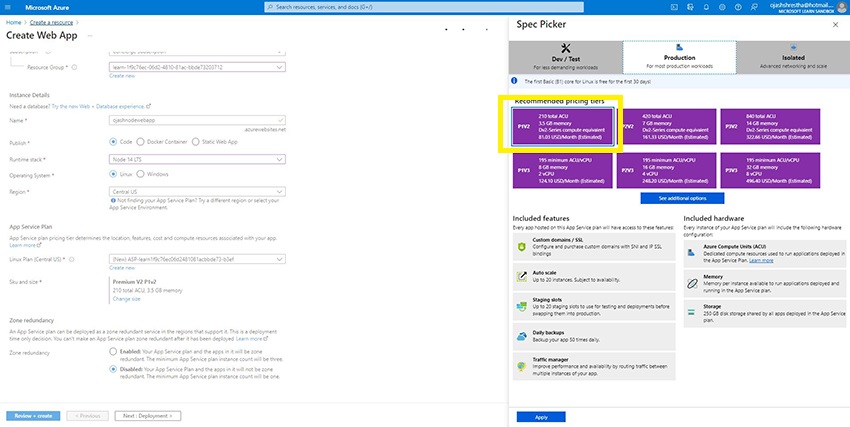This screenshot has width=850, height=427.
Task: Select the P3V2 pricing tier card
Action: coord(770,127)
